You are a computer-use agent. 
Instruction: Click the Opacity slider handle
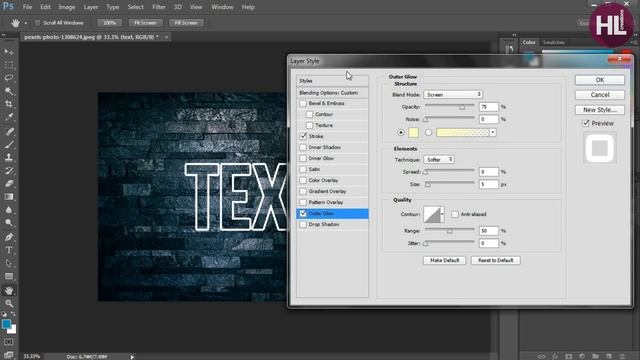pos(462,107)
